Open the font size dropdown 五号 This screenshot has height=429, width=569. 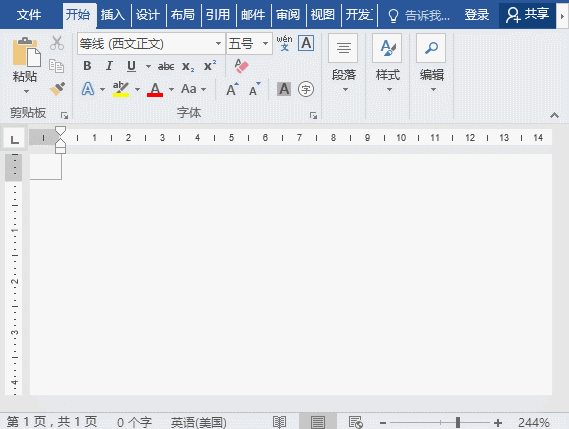(x=266, y=44)
